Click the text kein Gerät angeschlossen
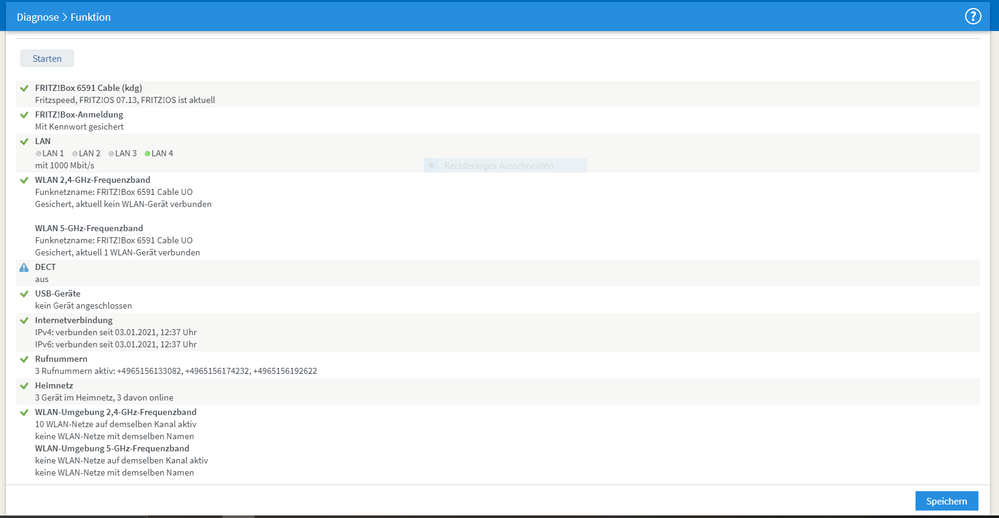 pyautogui.click(x=83, y=306)
